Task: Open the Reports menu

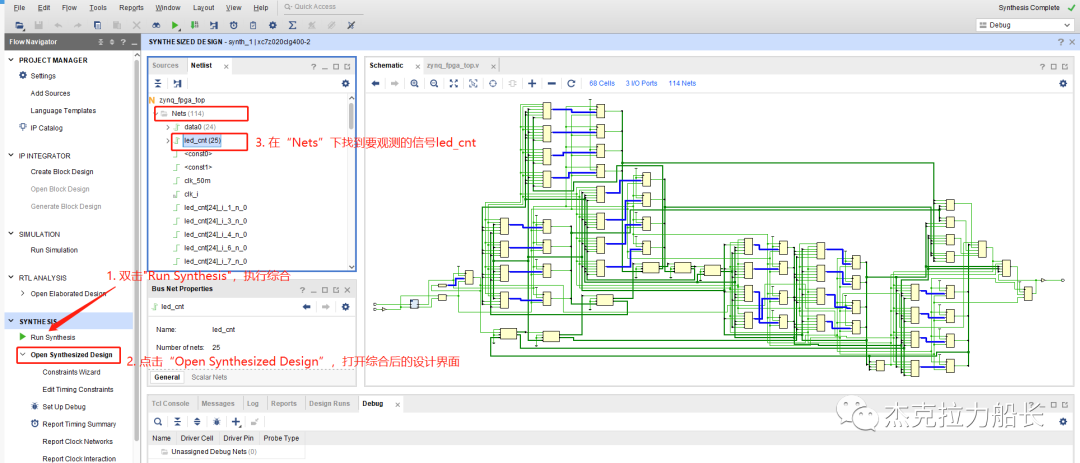Action: (131, 7)
